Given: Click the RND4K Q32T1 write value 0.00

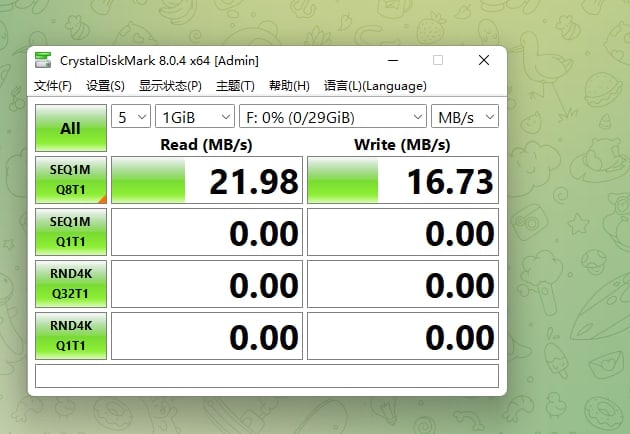Looking at the screenshot, I should tap(403, 284).
